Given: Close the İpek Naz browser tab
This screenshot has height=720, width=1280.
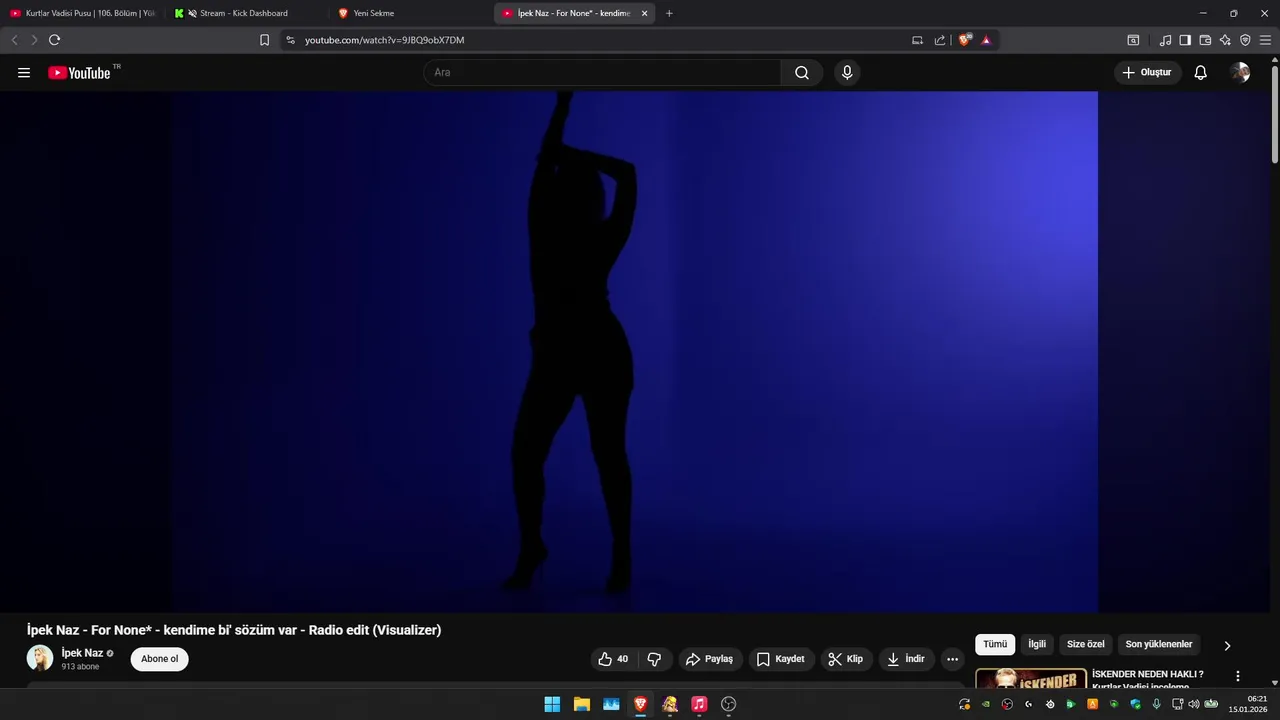Looking at the screenshot, I should 644,13.
